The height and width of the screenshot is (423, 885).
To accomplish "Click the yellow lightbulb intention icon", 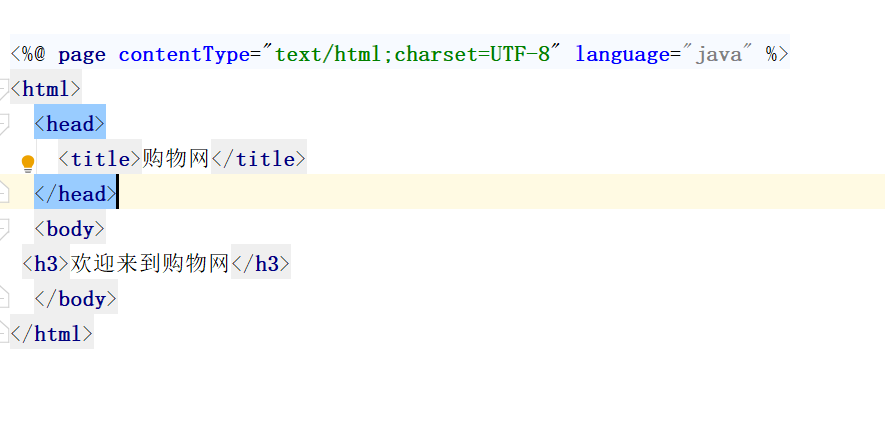I will [x=28, y=164].
